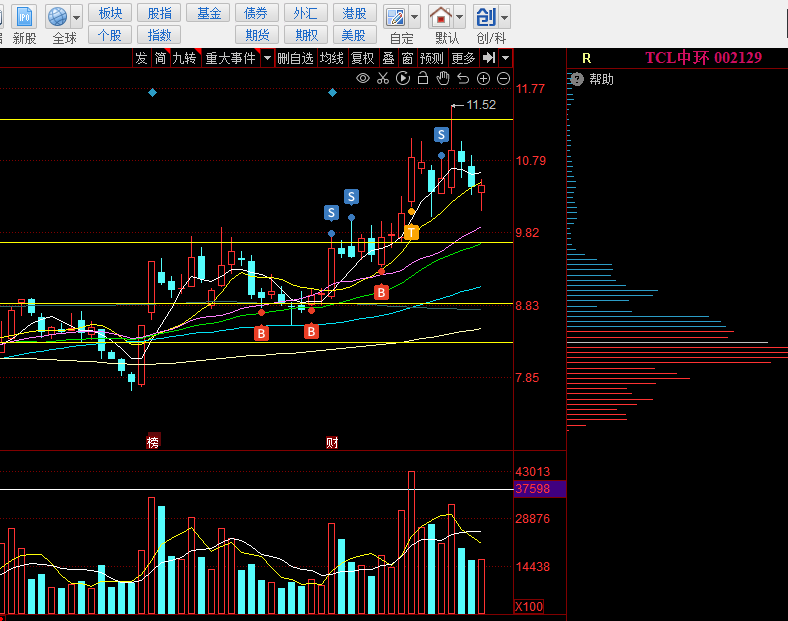Screen dimensions: 788x621
Task: Open the 港股 Hong Kong stocks button
Action: pos(354,13)
